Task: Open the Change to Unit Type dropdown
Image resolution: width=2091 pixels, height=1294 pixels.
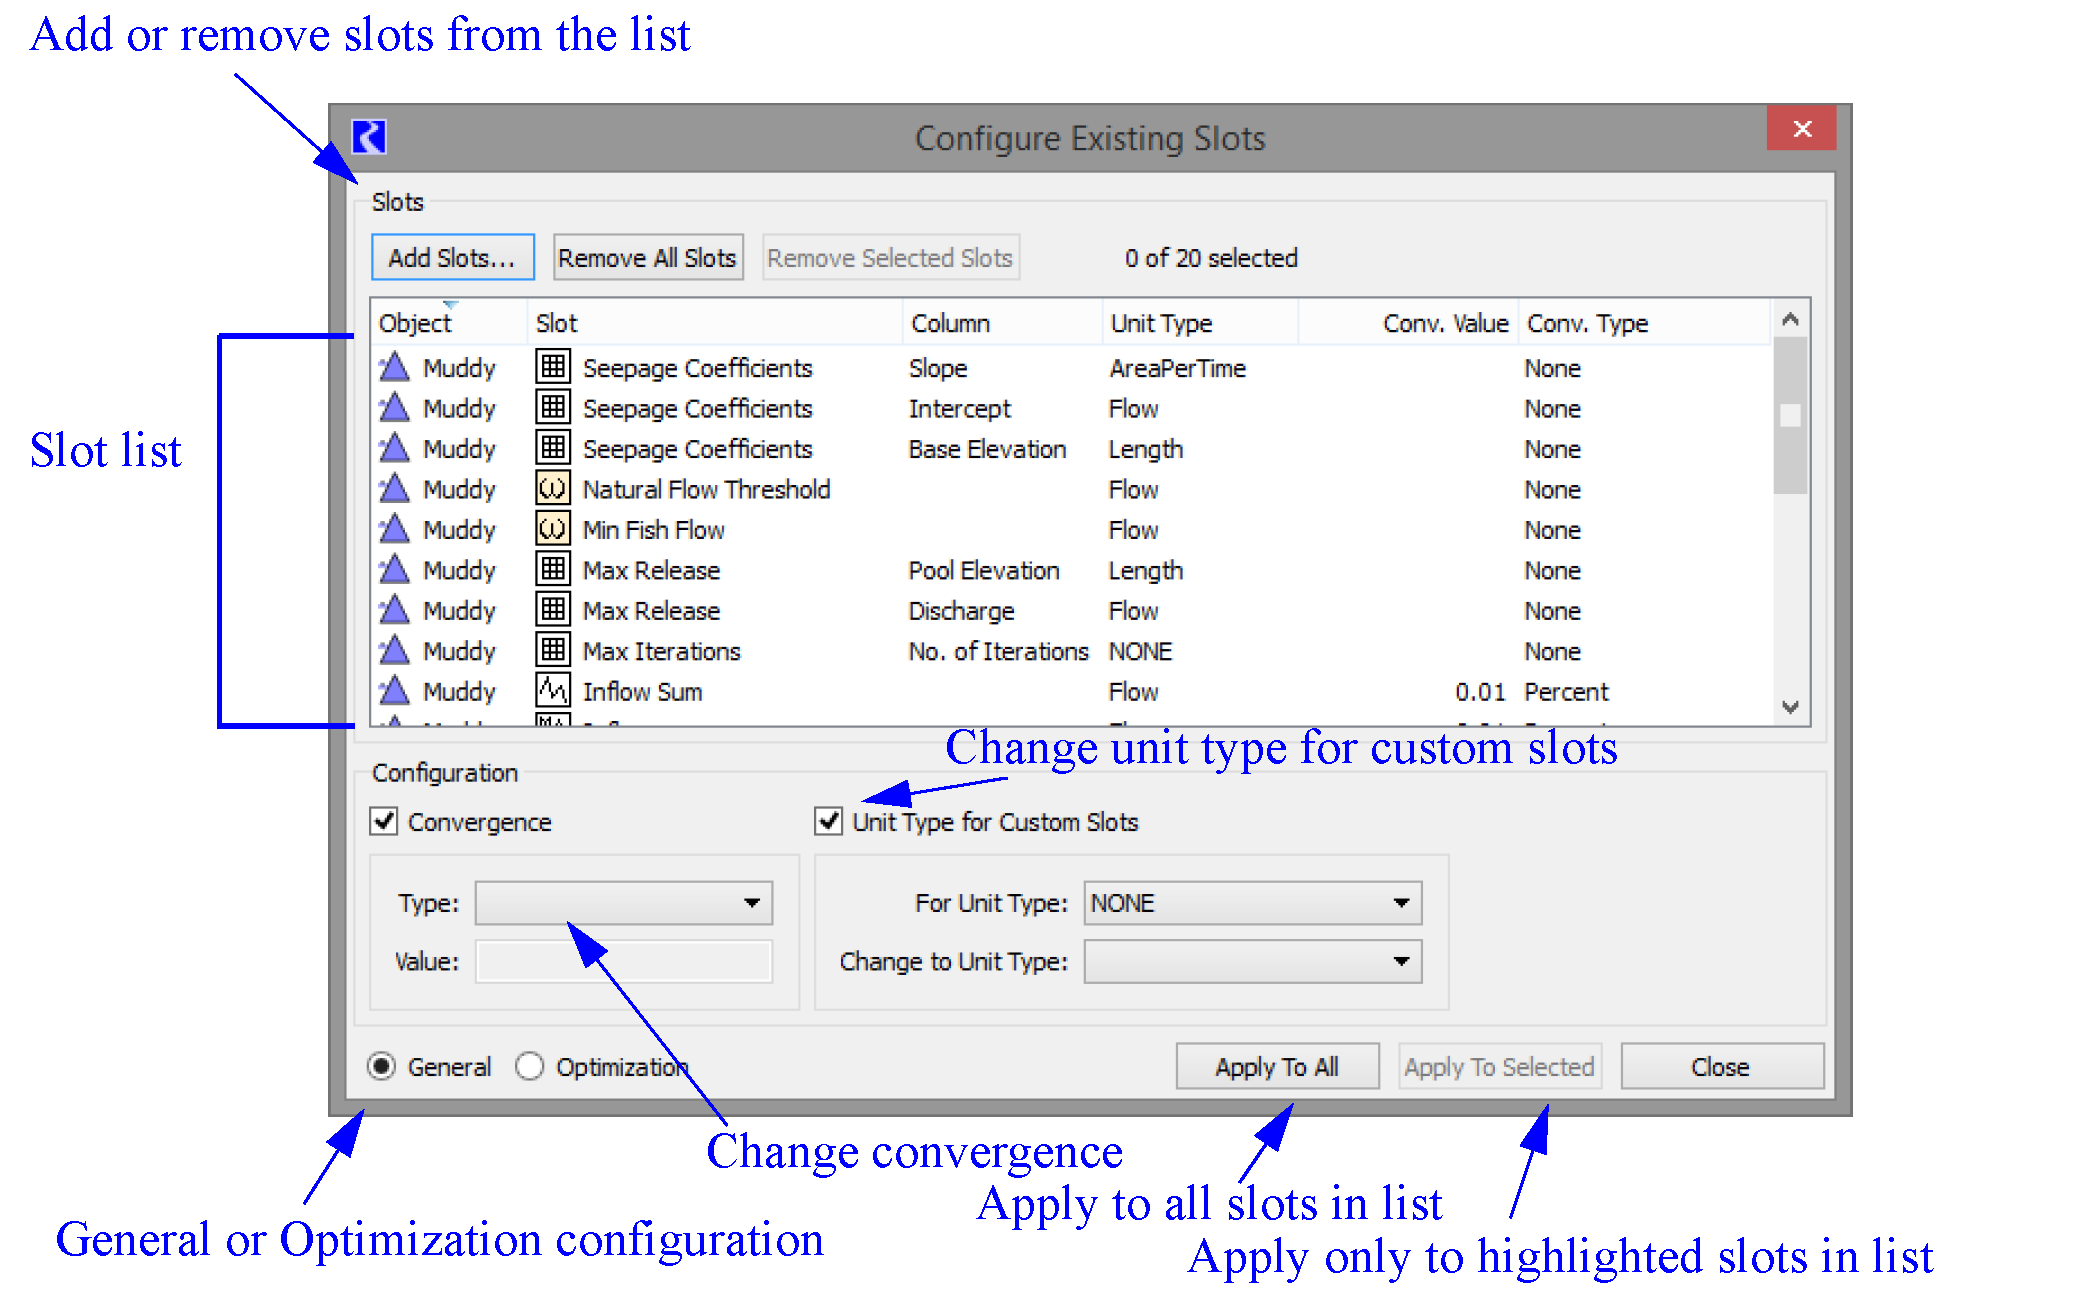Action: (1253, 961)
